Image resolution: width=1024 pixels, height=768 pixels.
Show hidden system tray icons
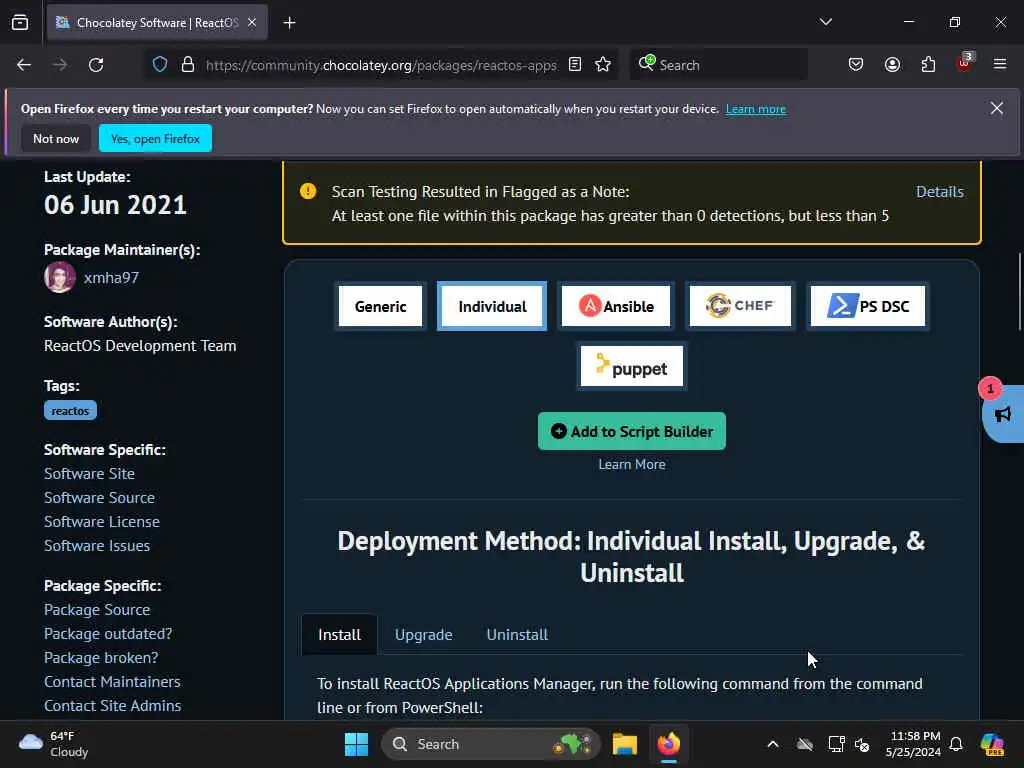tap(773, 744)
